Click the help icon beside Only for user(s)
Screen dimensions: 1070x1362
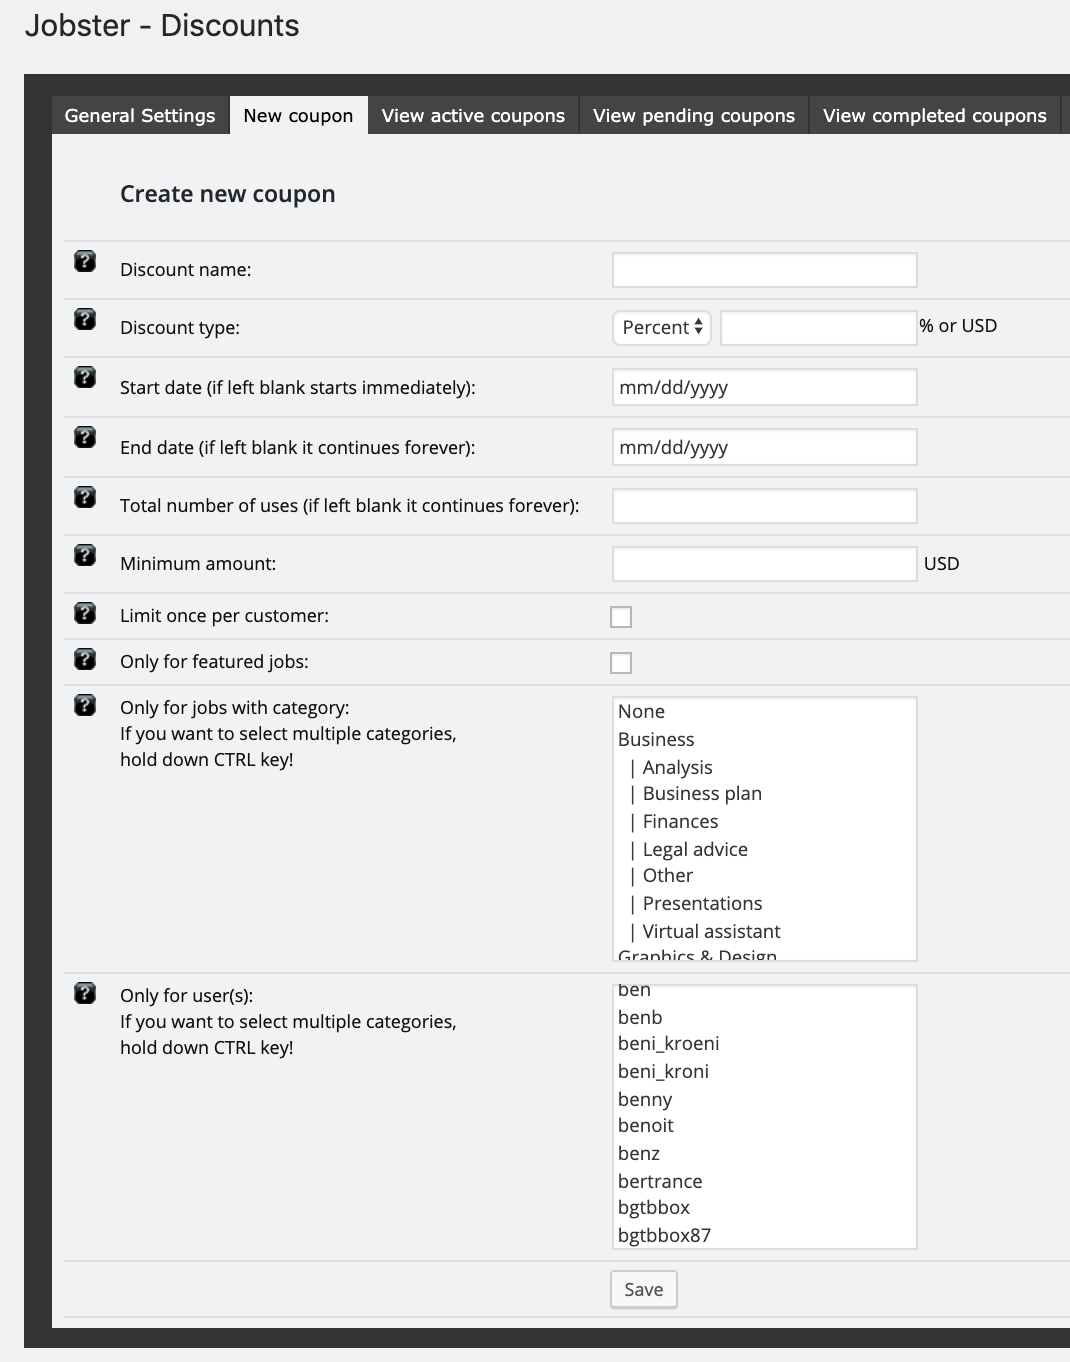click(85, 994)
